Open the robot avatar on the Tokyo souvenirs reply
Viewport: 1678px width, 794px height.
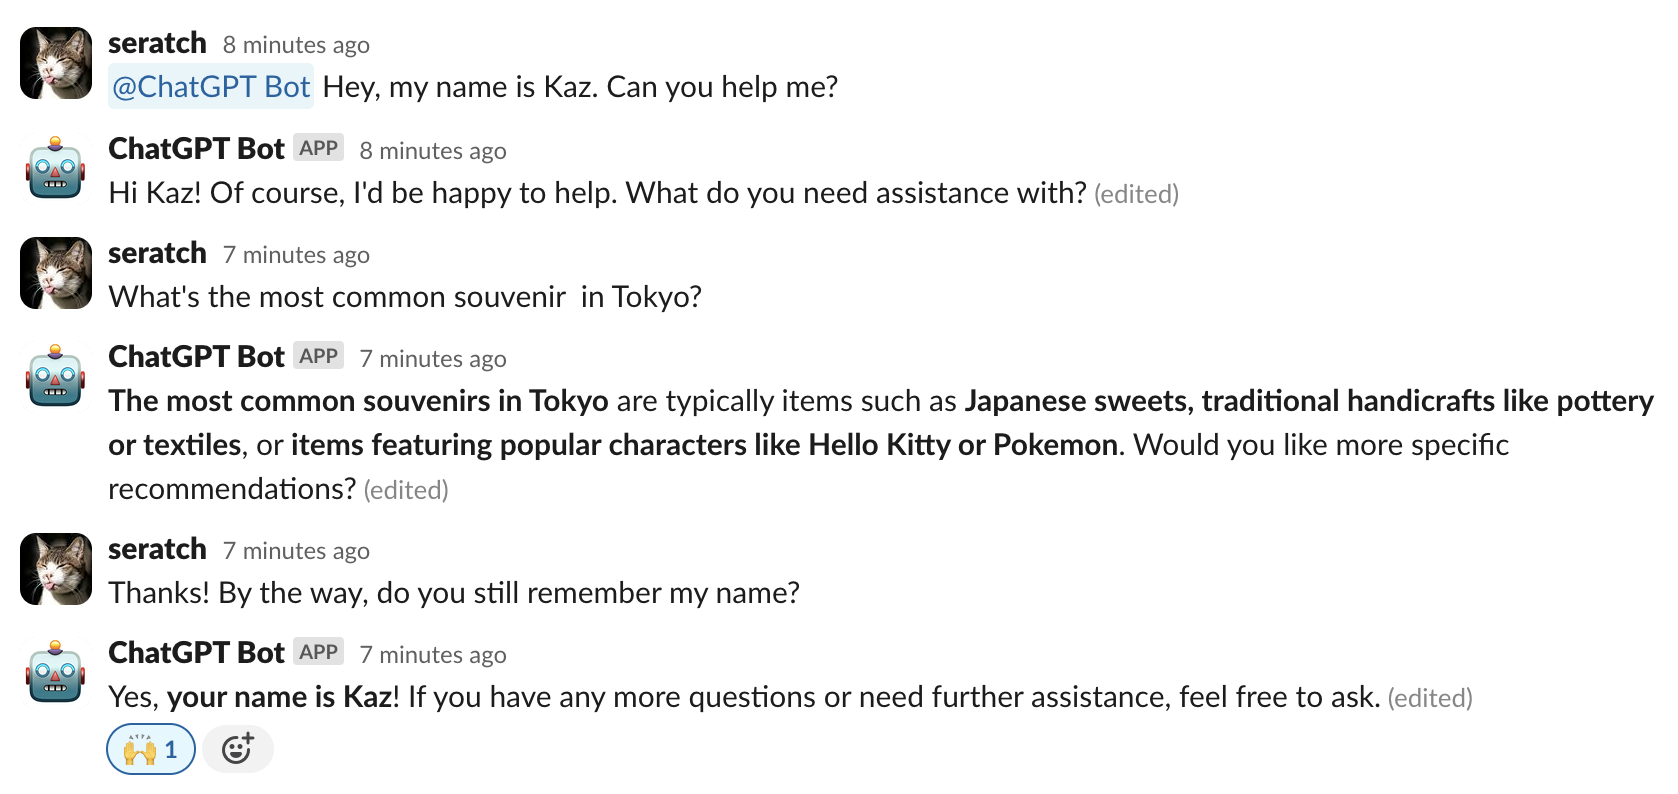(56, 376)
